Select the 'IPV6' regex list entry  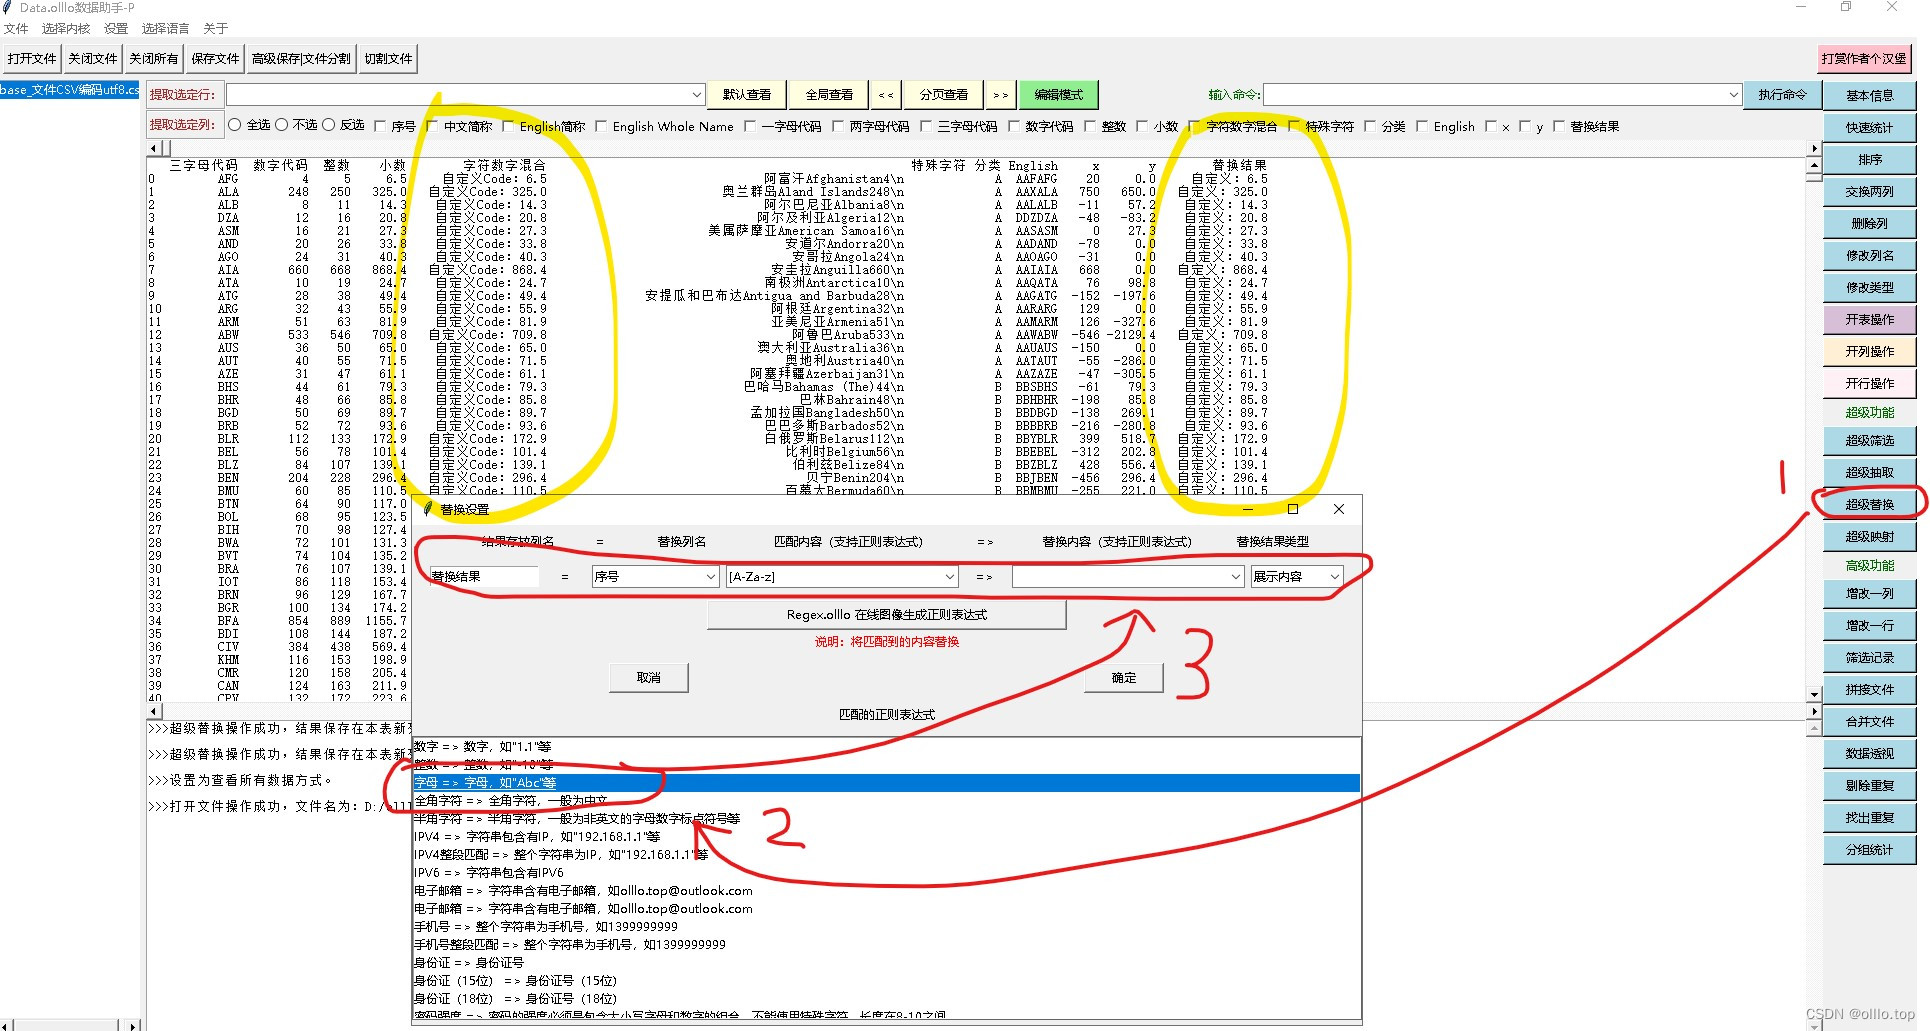(x=886, y=873)
